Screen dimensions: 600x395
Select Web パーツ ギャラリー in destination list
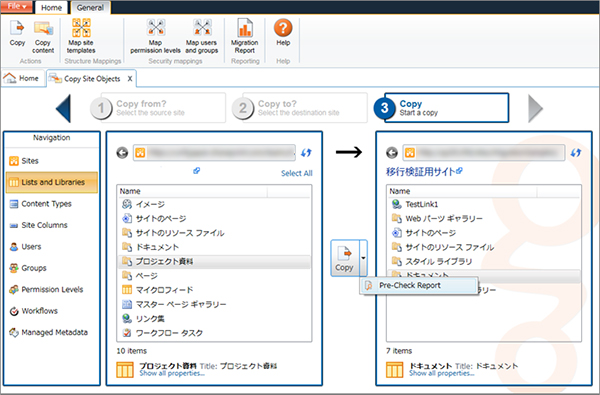click(x=484, y=219)
